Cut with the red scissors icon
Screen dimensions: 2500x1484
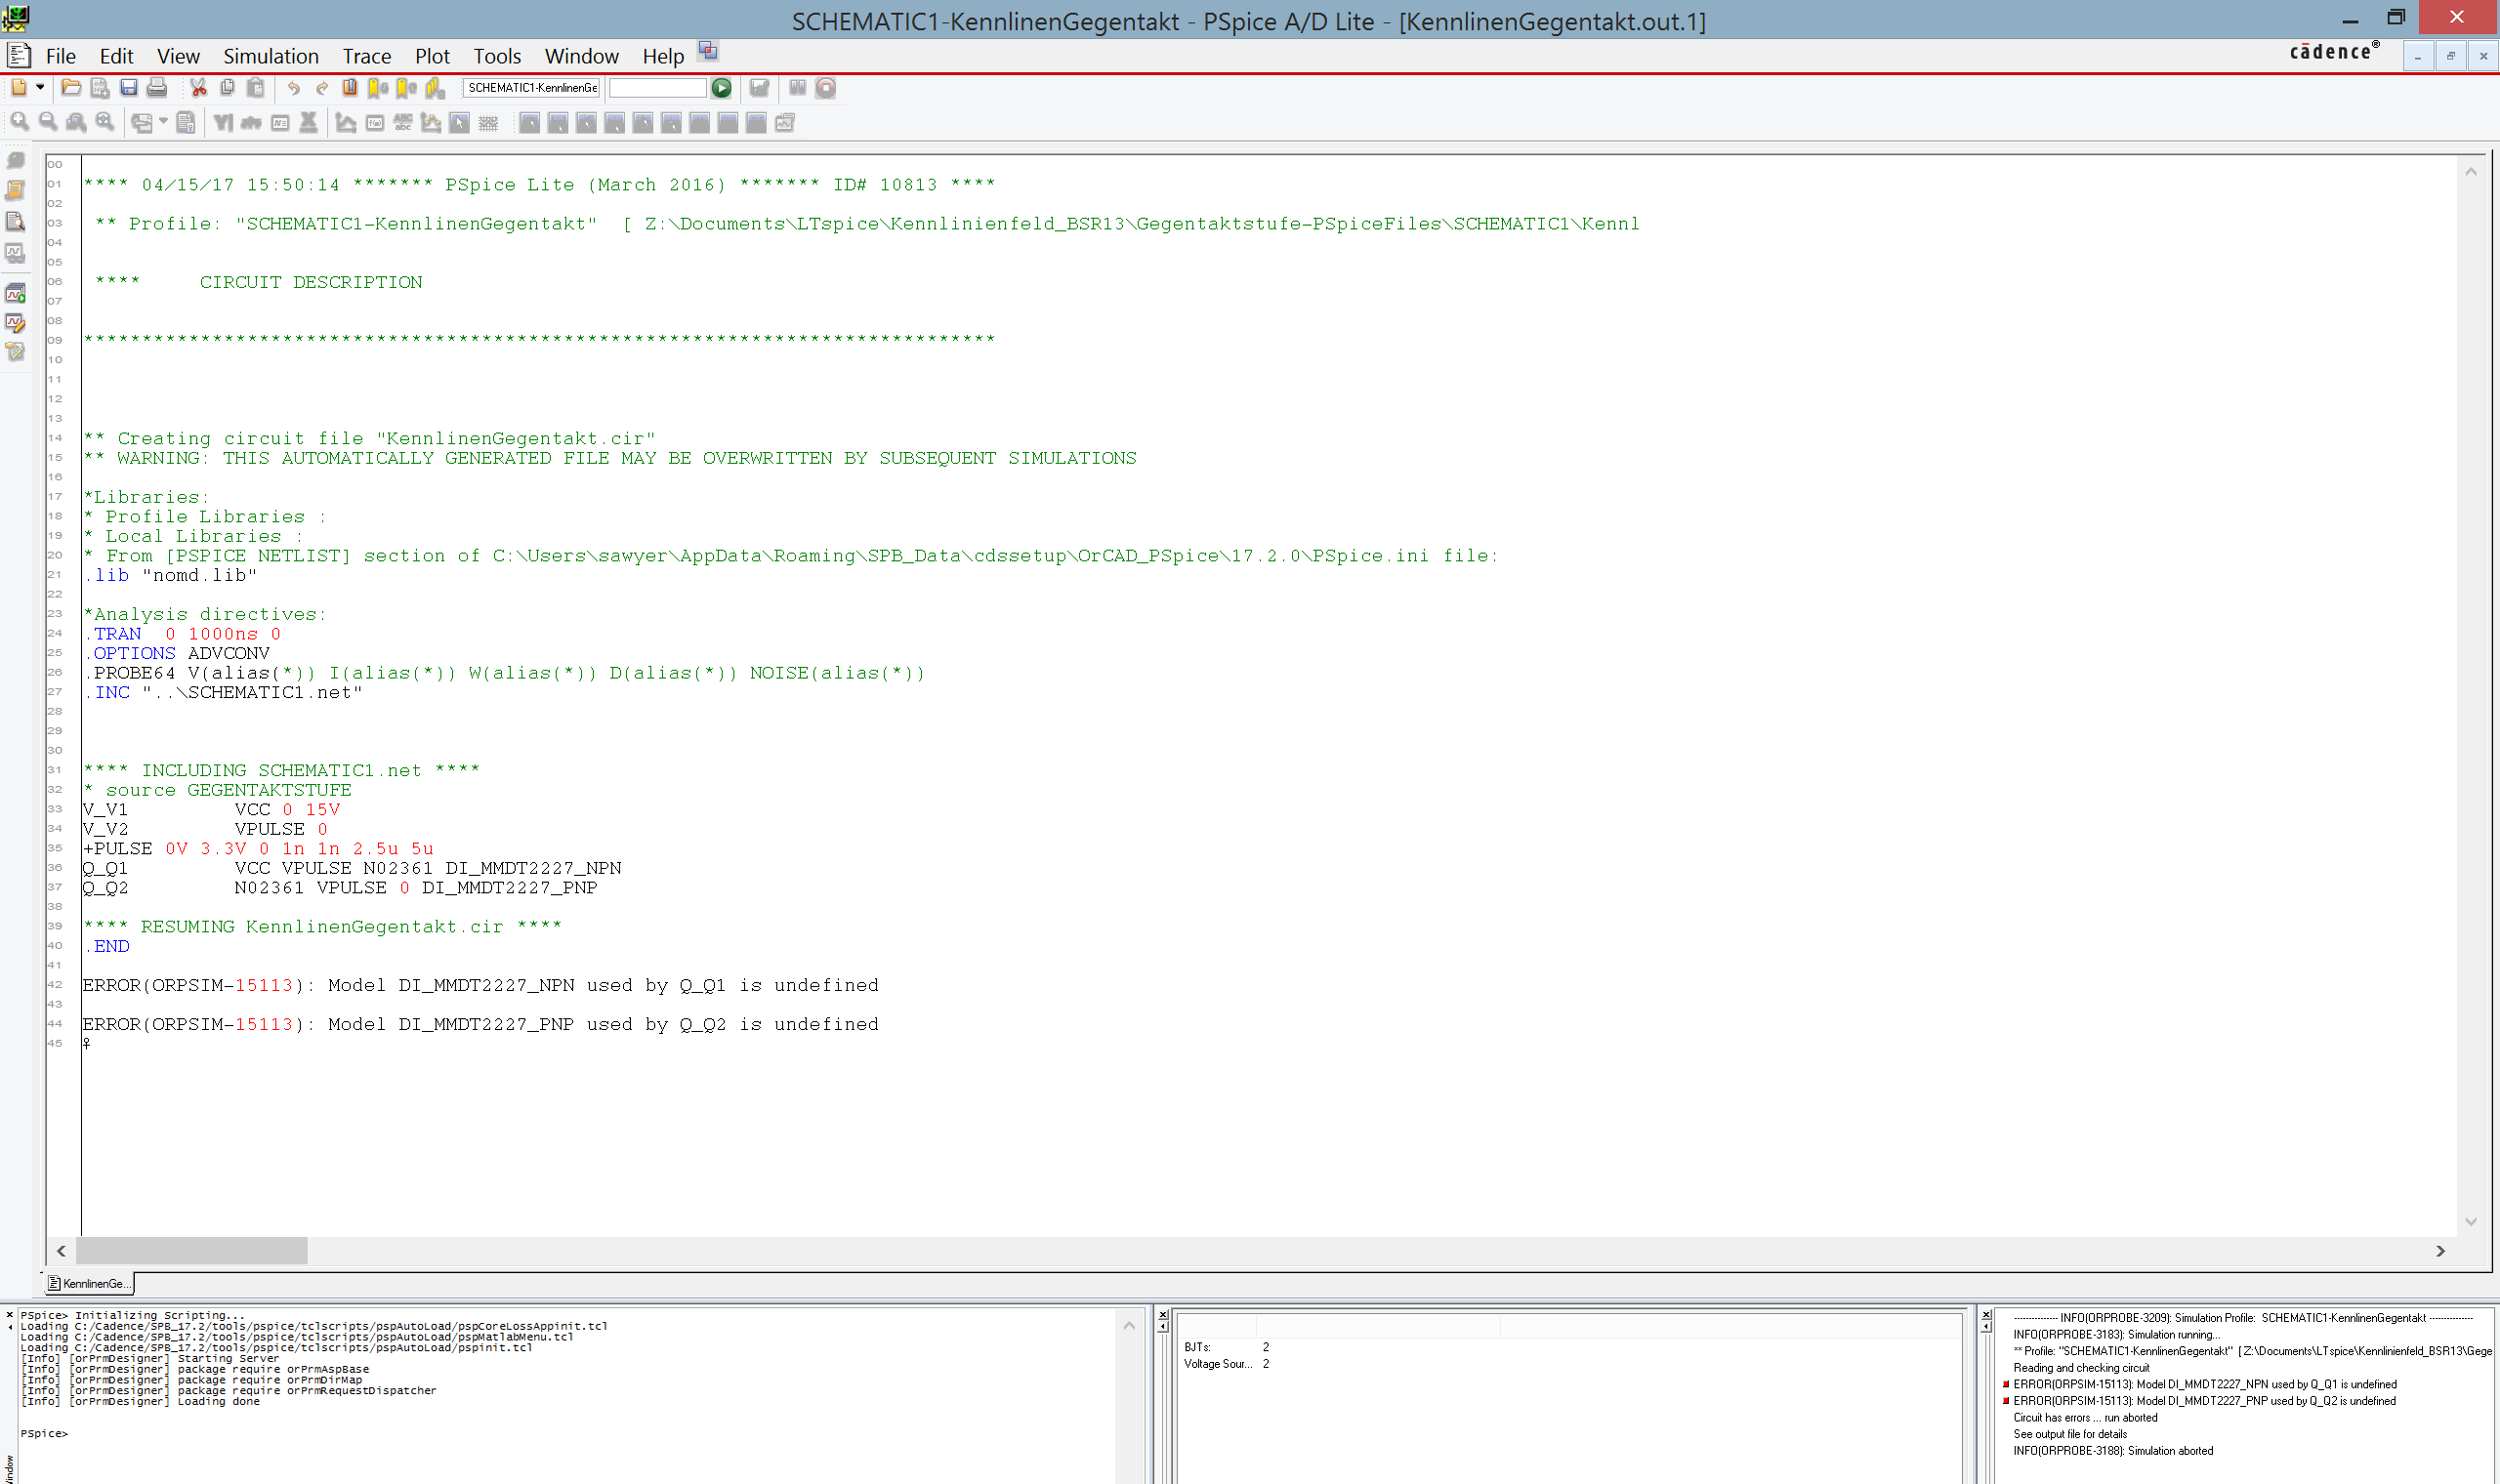pos(199,88)
